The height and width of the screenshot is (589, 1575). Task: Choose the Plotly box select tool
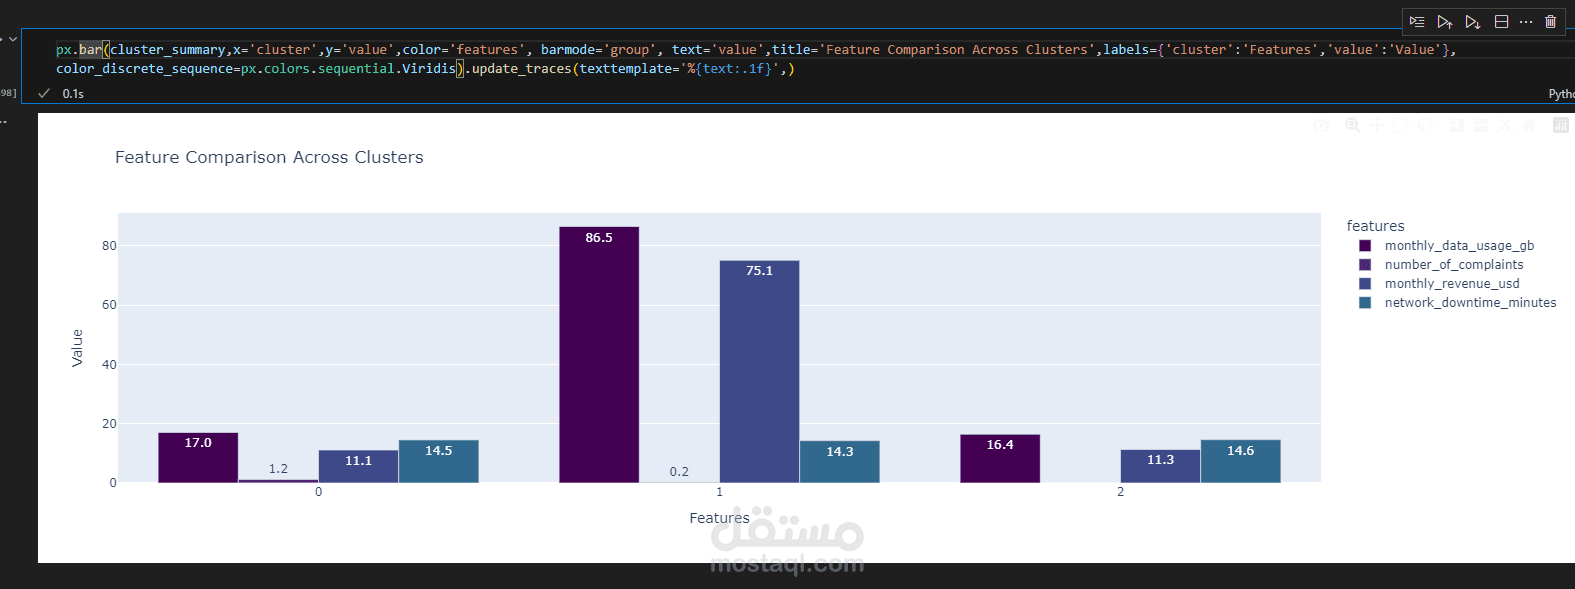point(1400,125)
